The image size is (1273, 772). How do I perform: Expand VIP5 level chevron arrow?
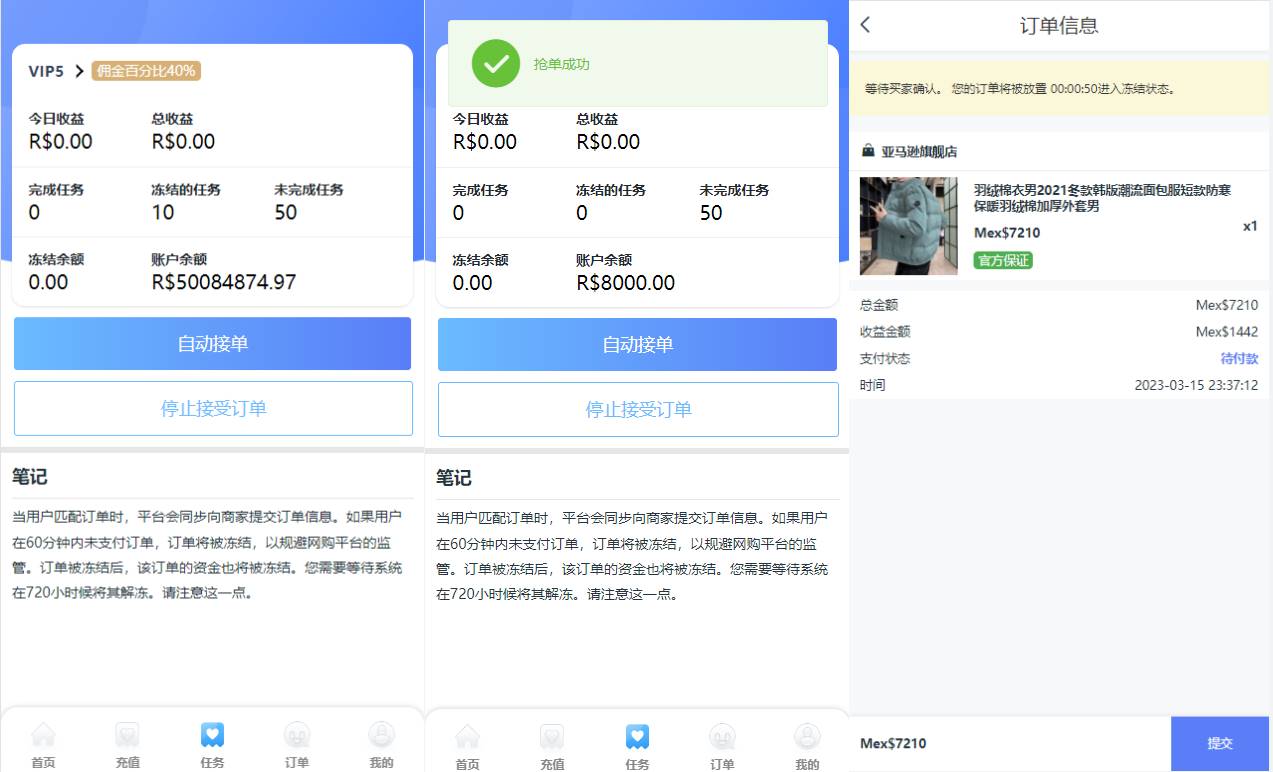pos(79,71)
